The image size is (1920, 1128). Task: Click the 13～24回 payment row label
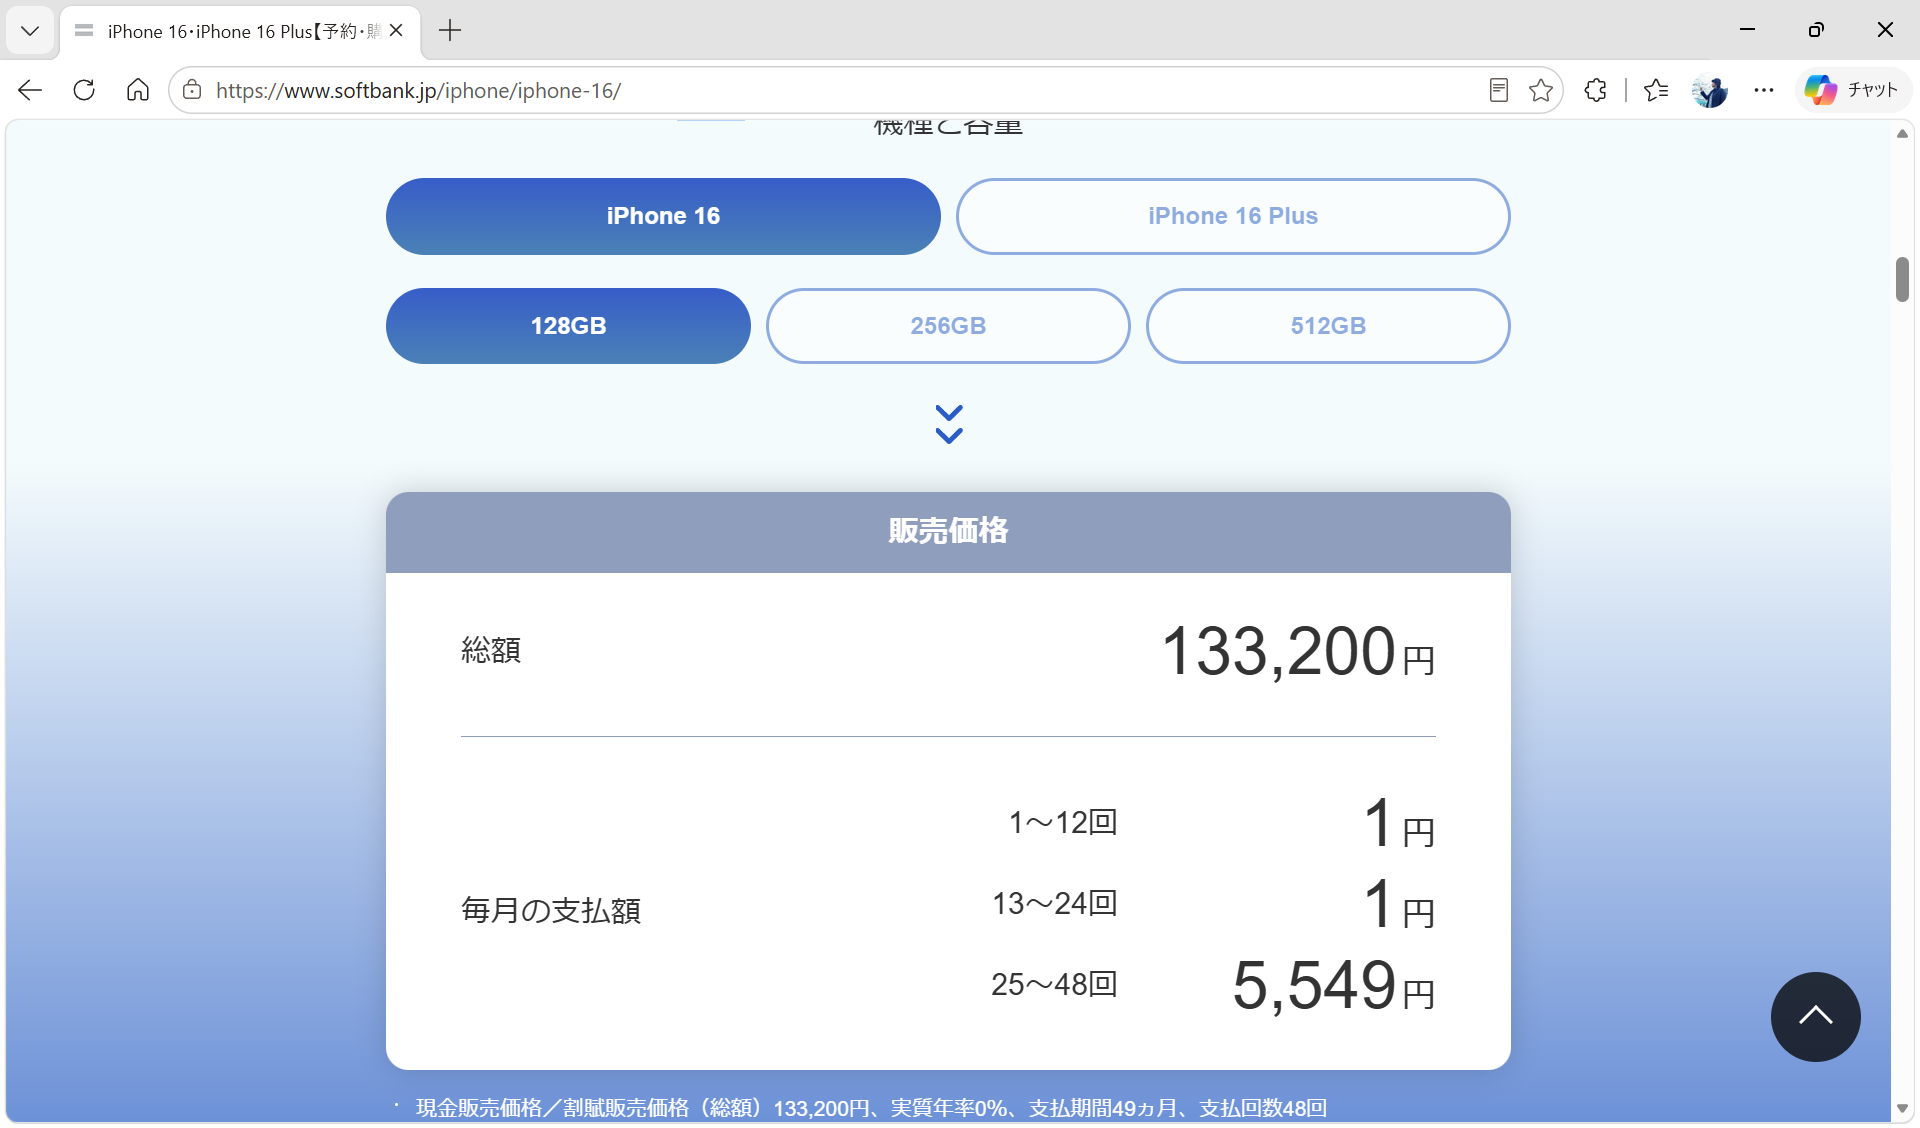1055,903
